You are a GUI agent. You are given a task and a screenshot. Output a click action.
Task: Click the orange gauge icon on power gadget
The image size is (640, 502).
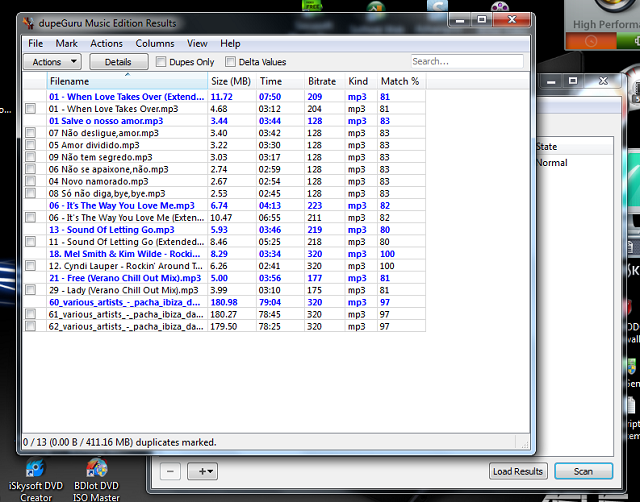click(x=591, y=41)
